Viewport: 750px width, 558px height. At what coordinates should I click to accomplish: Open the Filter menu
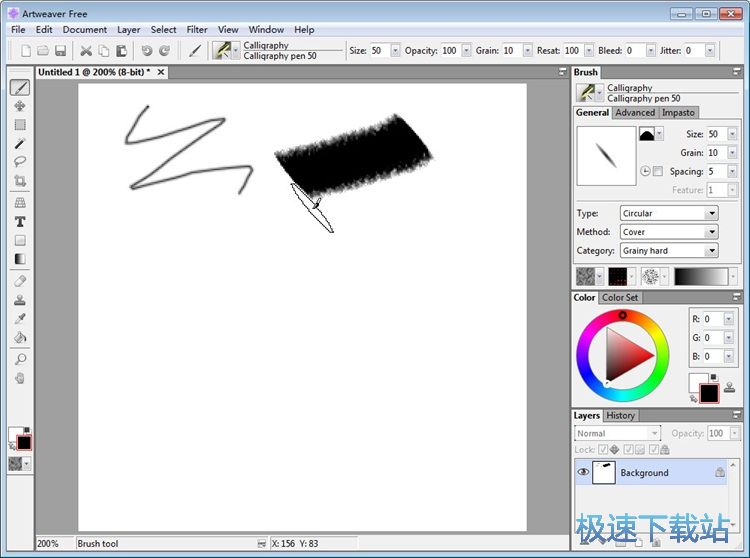(x=197, y=30)
